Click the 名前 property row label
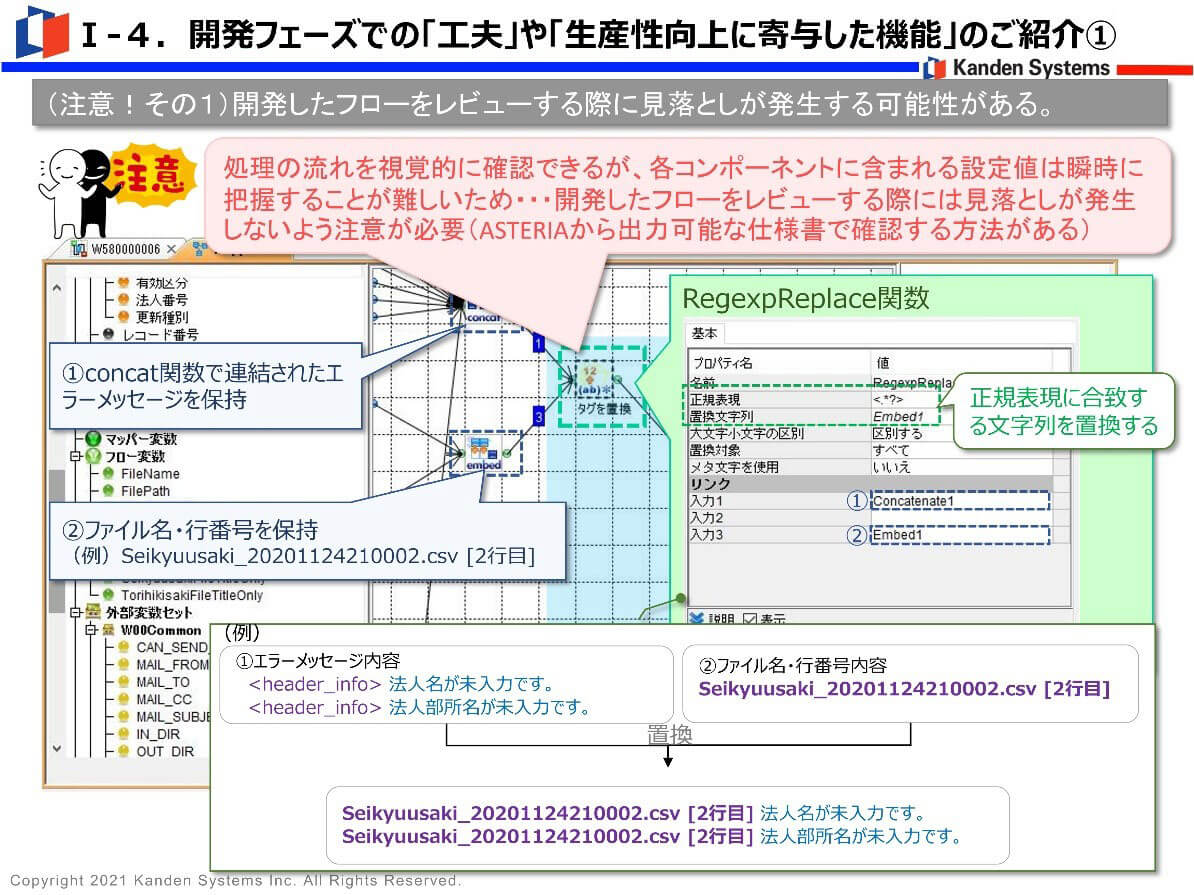This screenshot has width=1194, height=895. click(702, 382)
